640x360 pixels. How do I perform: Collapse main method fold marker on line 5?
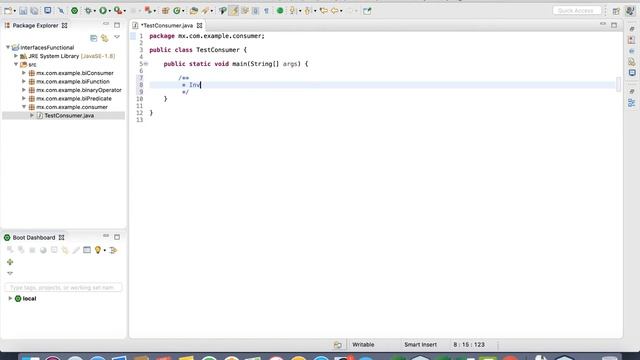click(146, 64)
